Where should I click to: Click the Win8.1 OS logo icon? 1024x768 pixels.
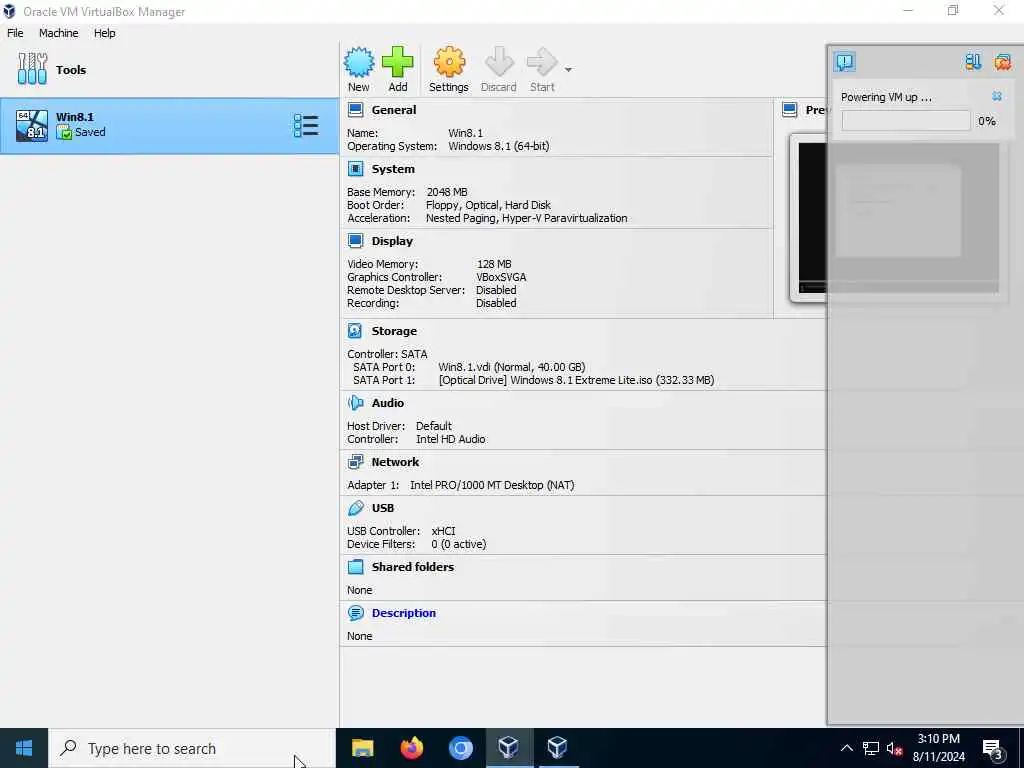[31, 125]
